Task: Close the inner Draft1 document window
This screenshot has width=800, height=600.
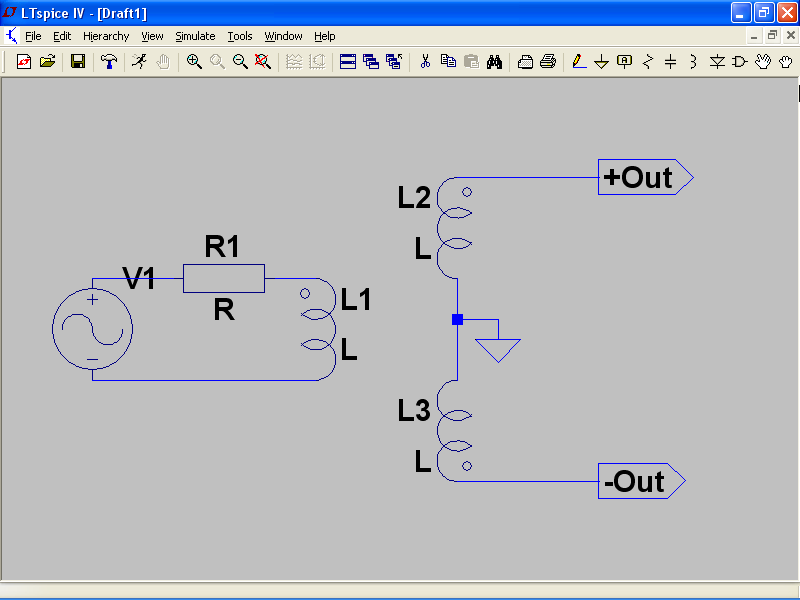Action: pos(790,35)
